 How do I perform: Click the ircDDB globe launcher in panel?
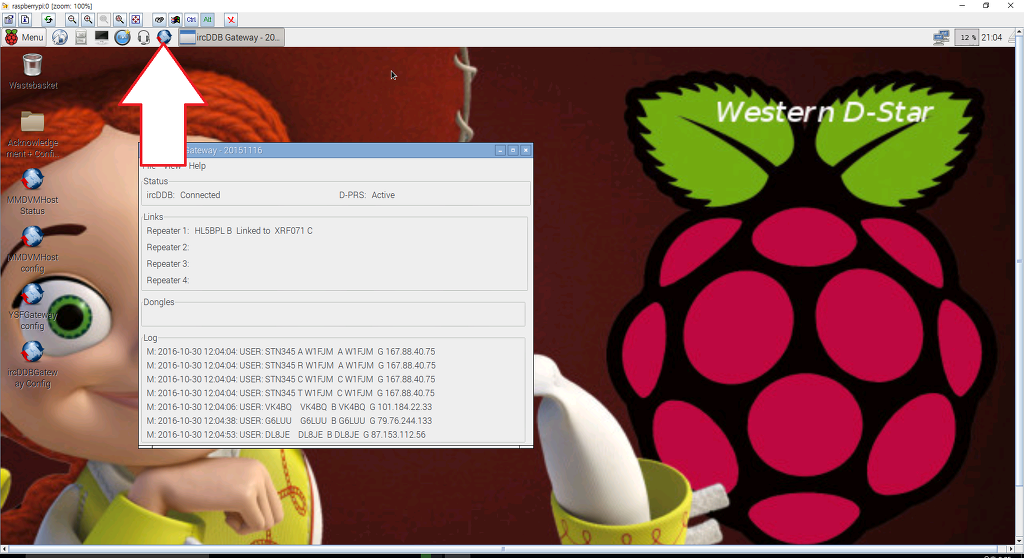[164, 37]
